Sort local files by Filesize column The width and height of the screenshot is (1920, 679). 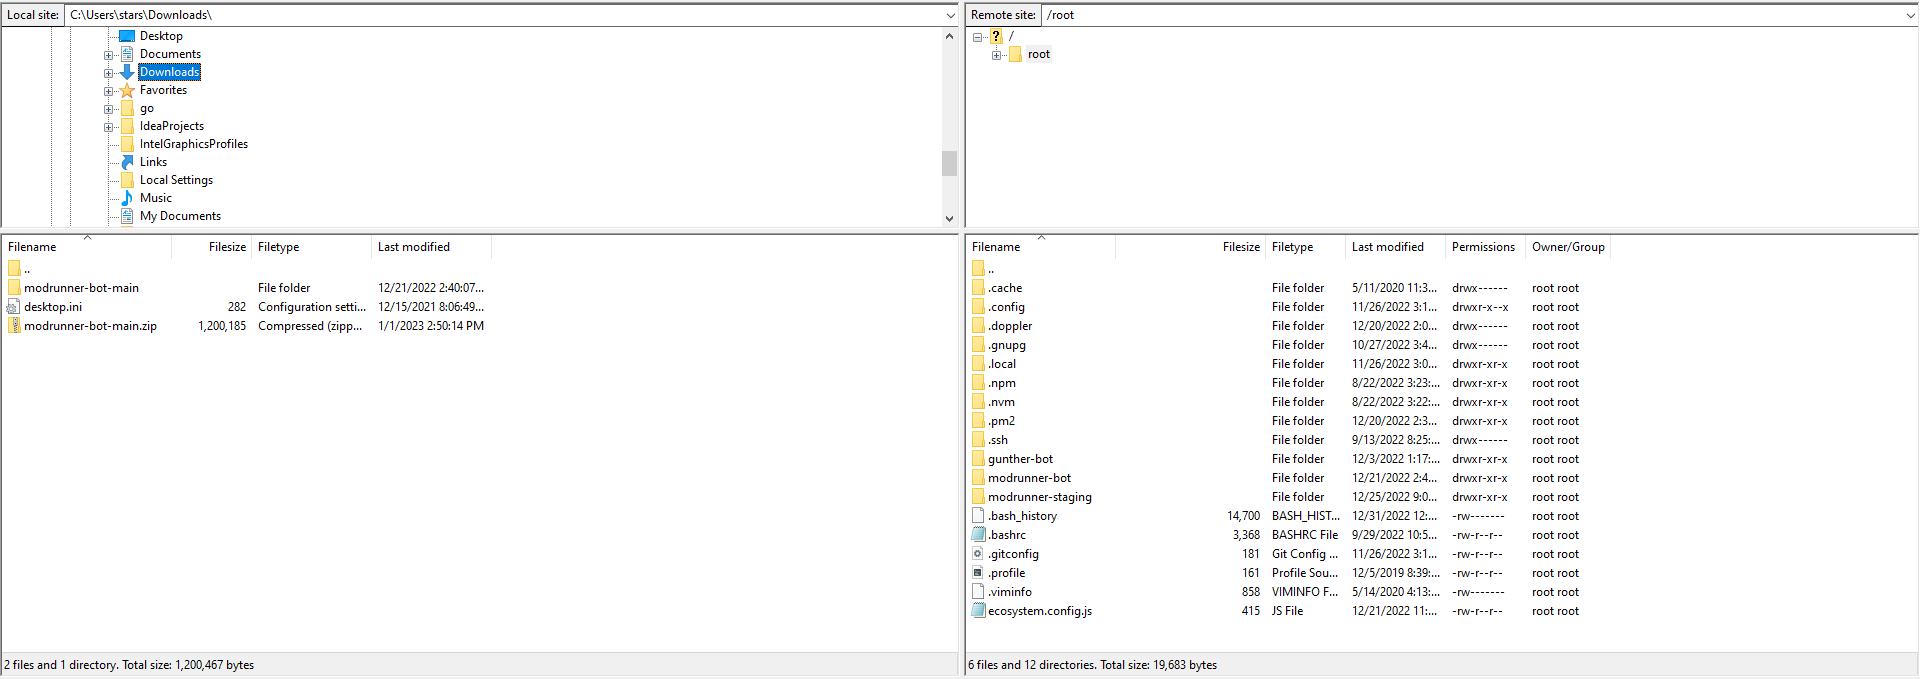[211, 247]
